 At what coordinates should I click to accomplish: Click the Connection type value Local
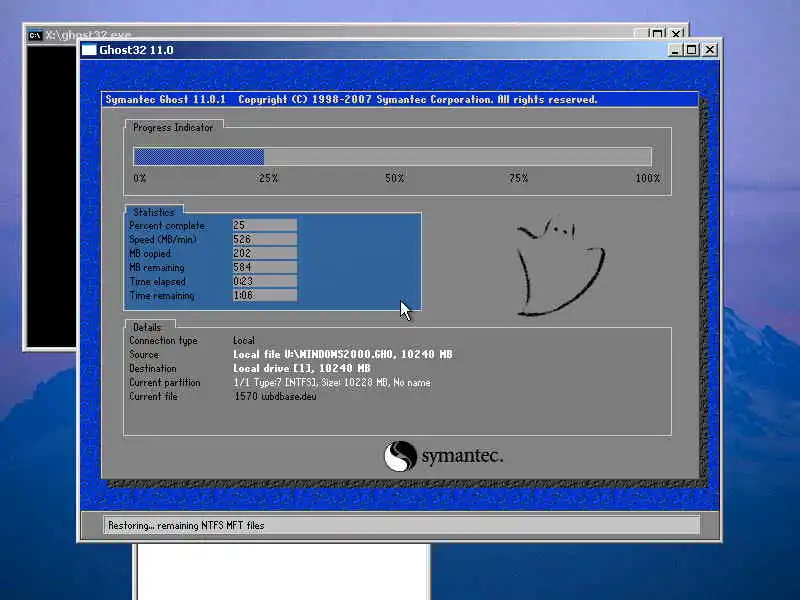244,340
